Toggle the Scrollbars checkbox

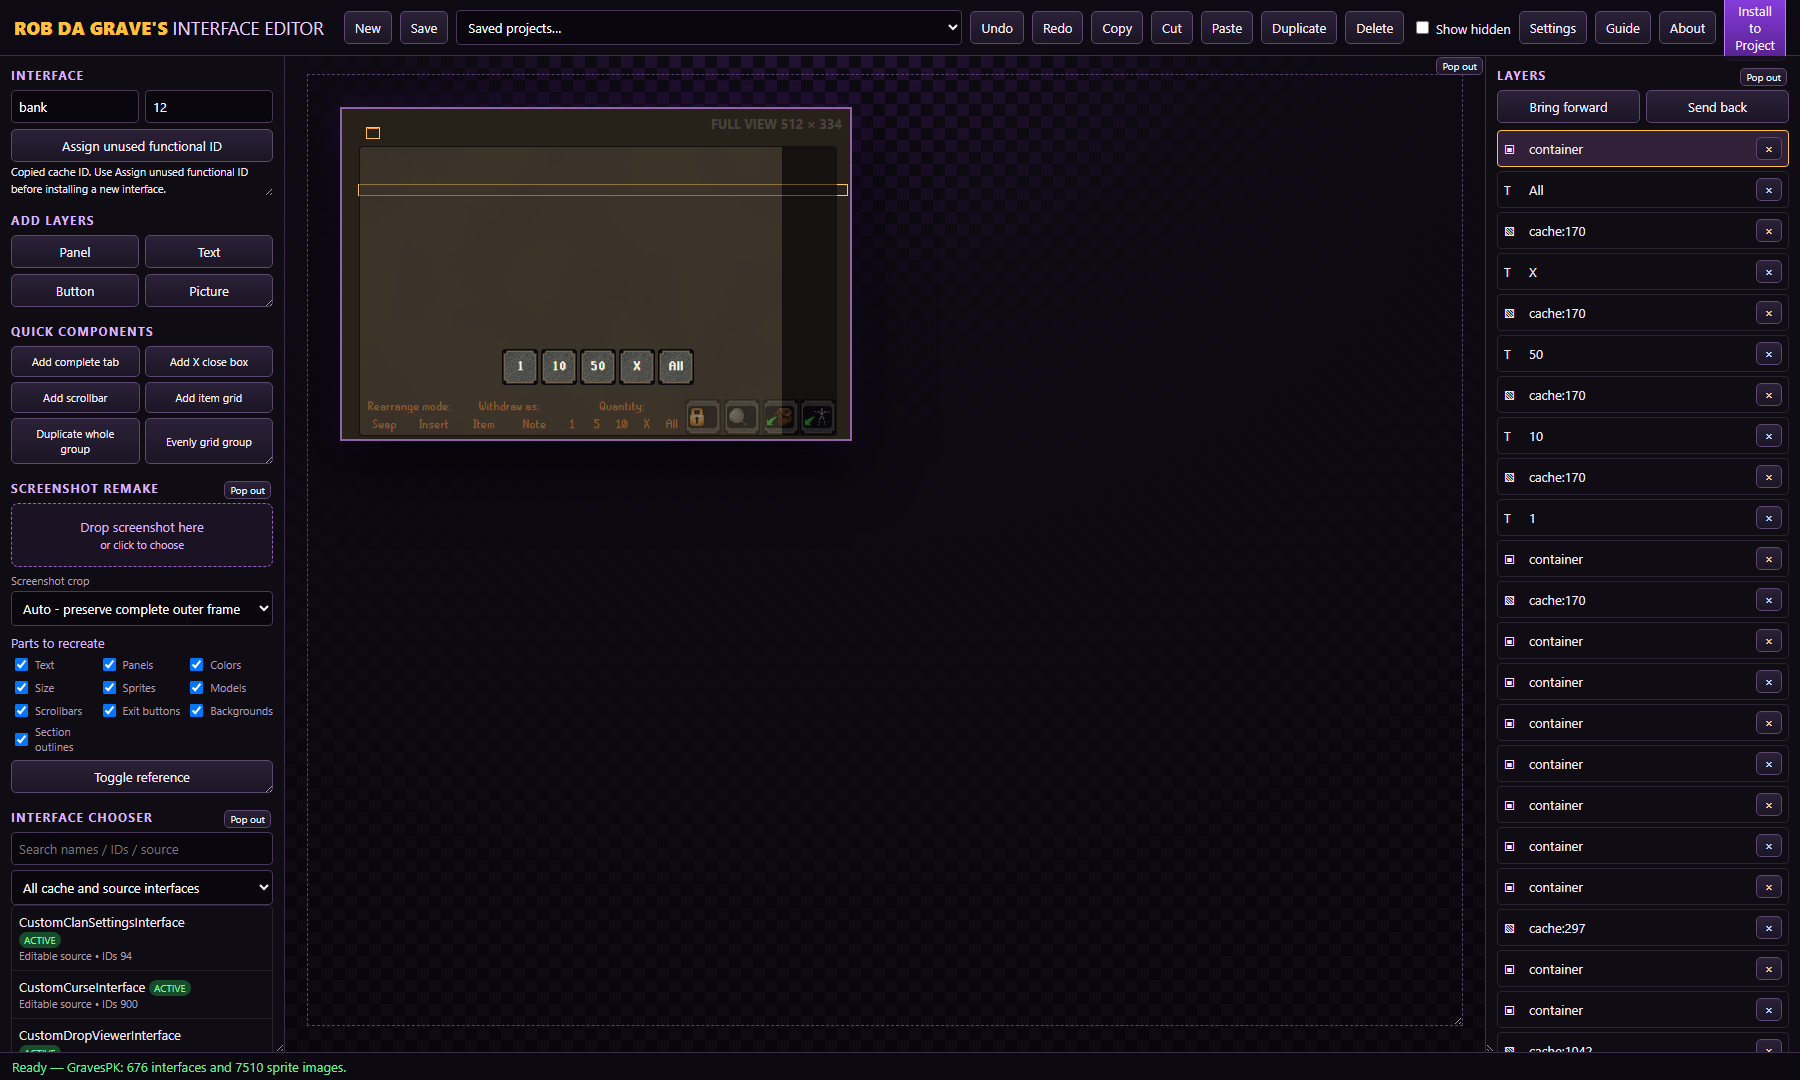pyautogui.click(x=21, y=710)
